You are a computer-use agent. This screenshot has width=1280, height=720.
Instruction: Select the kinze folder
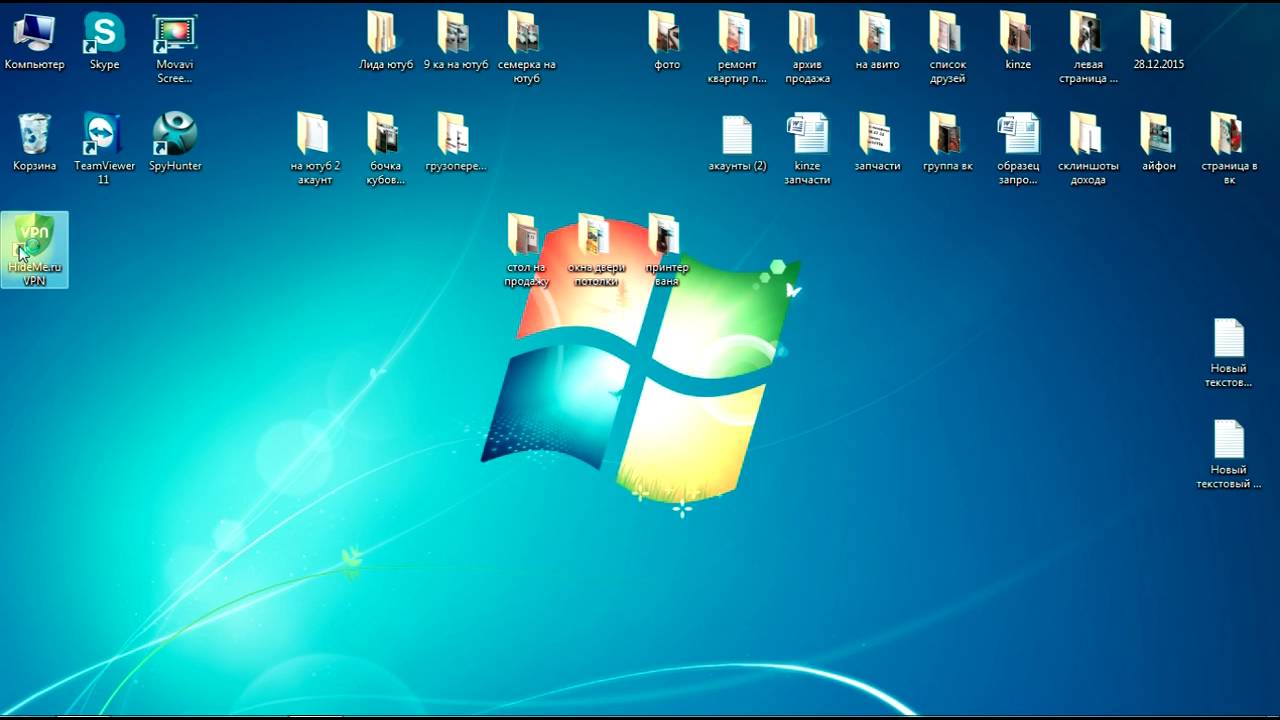pyautogui.click(x=1017, y=41)
